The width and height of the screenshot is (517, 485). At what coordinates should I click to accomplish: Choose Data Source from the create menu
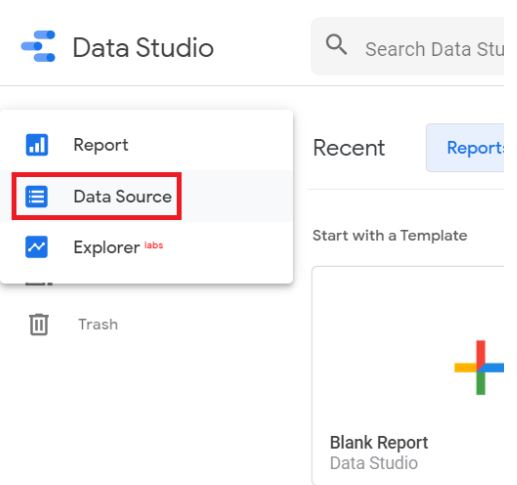tap(147, 196)
